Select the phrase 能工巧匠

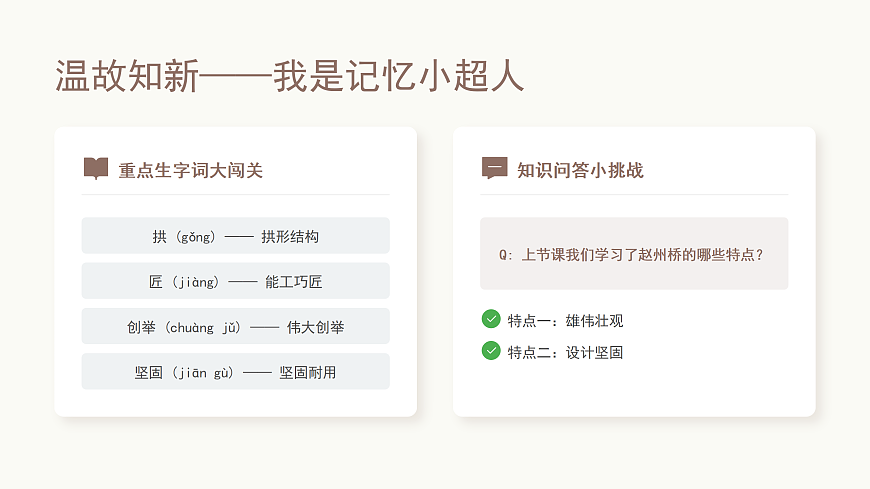294,282
